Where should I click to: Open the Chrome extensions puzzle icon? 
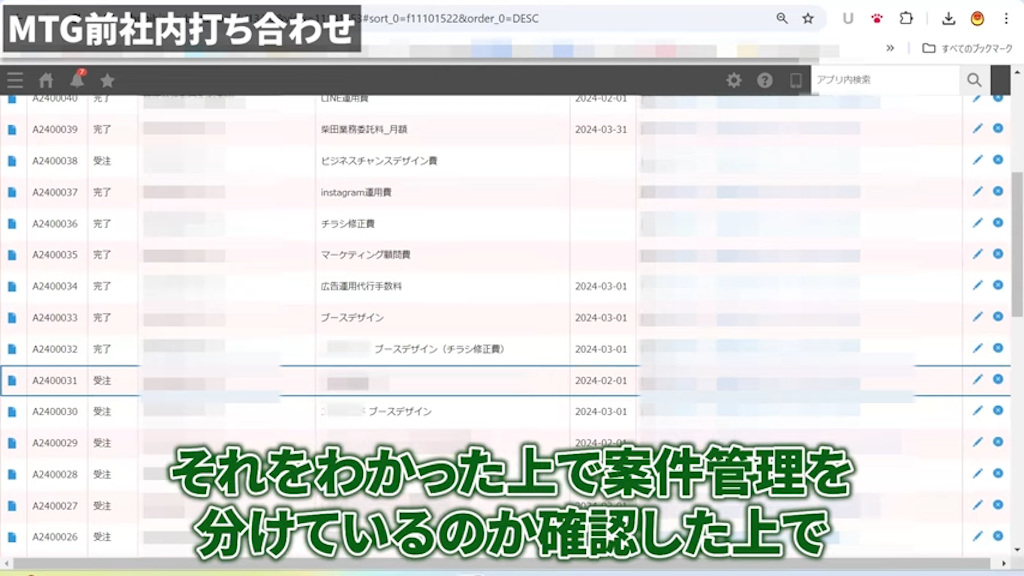coord(905,18)
